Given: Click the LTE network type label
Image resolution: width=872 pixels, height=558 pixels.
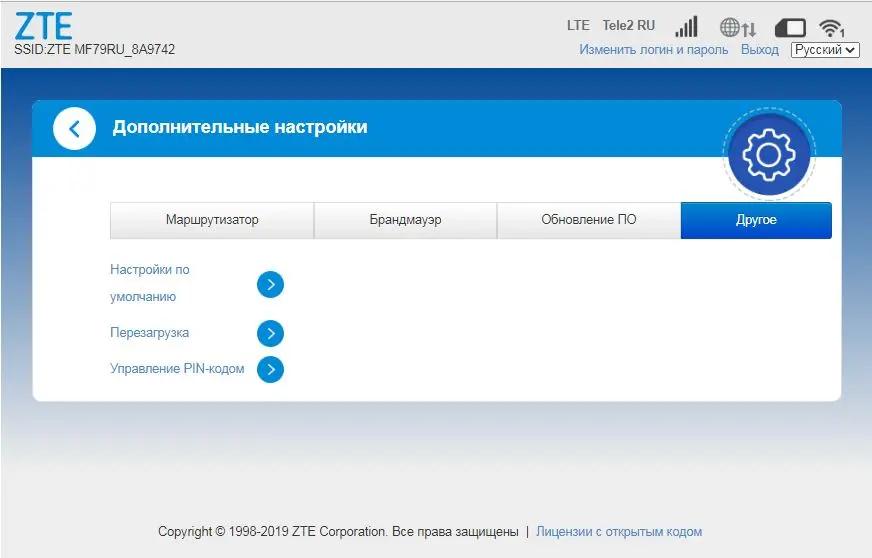Looking at the screenshot, I should pos(578,26).
